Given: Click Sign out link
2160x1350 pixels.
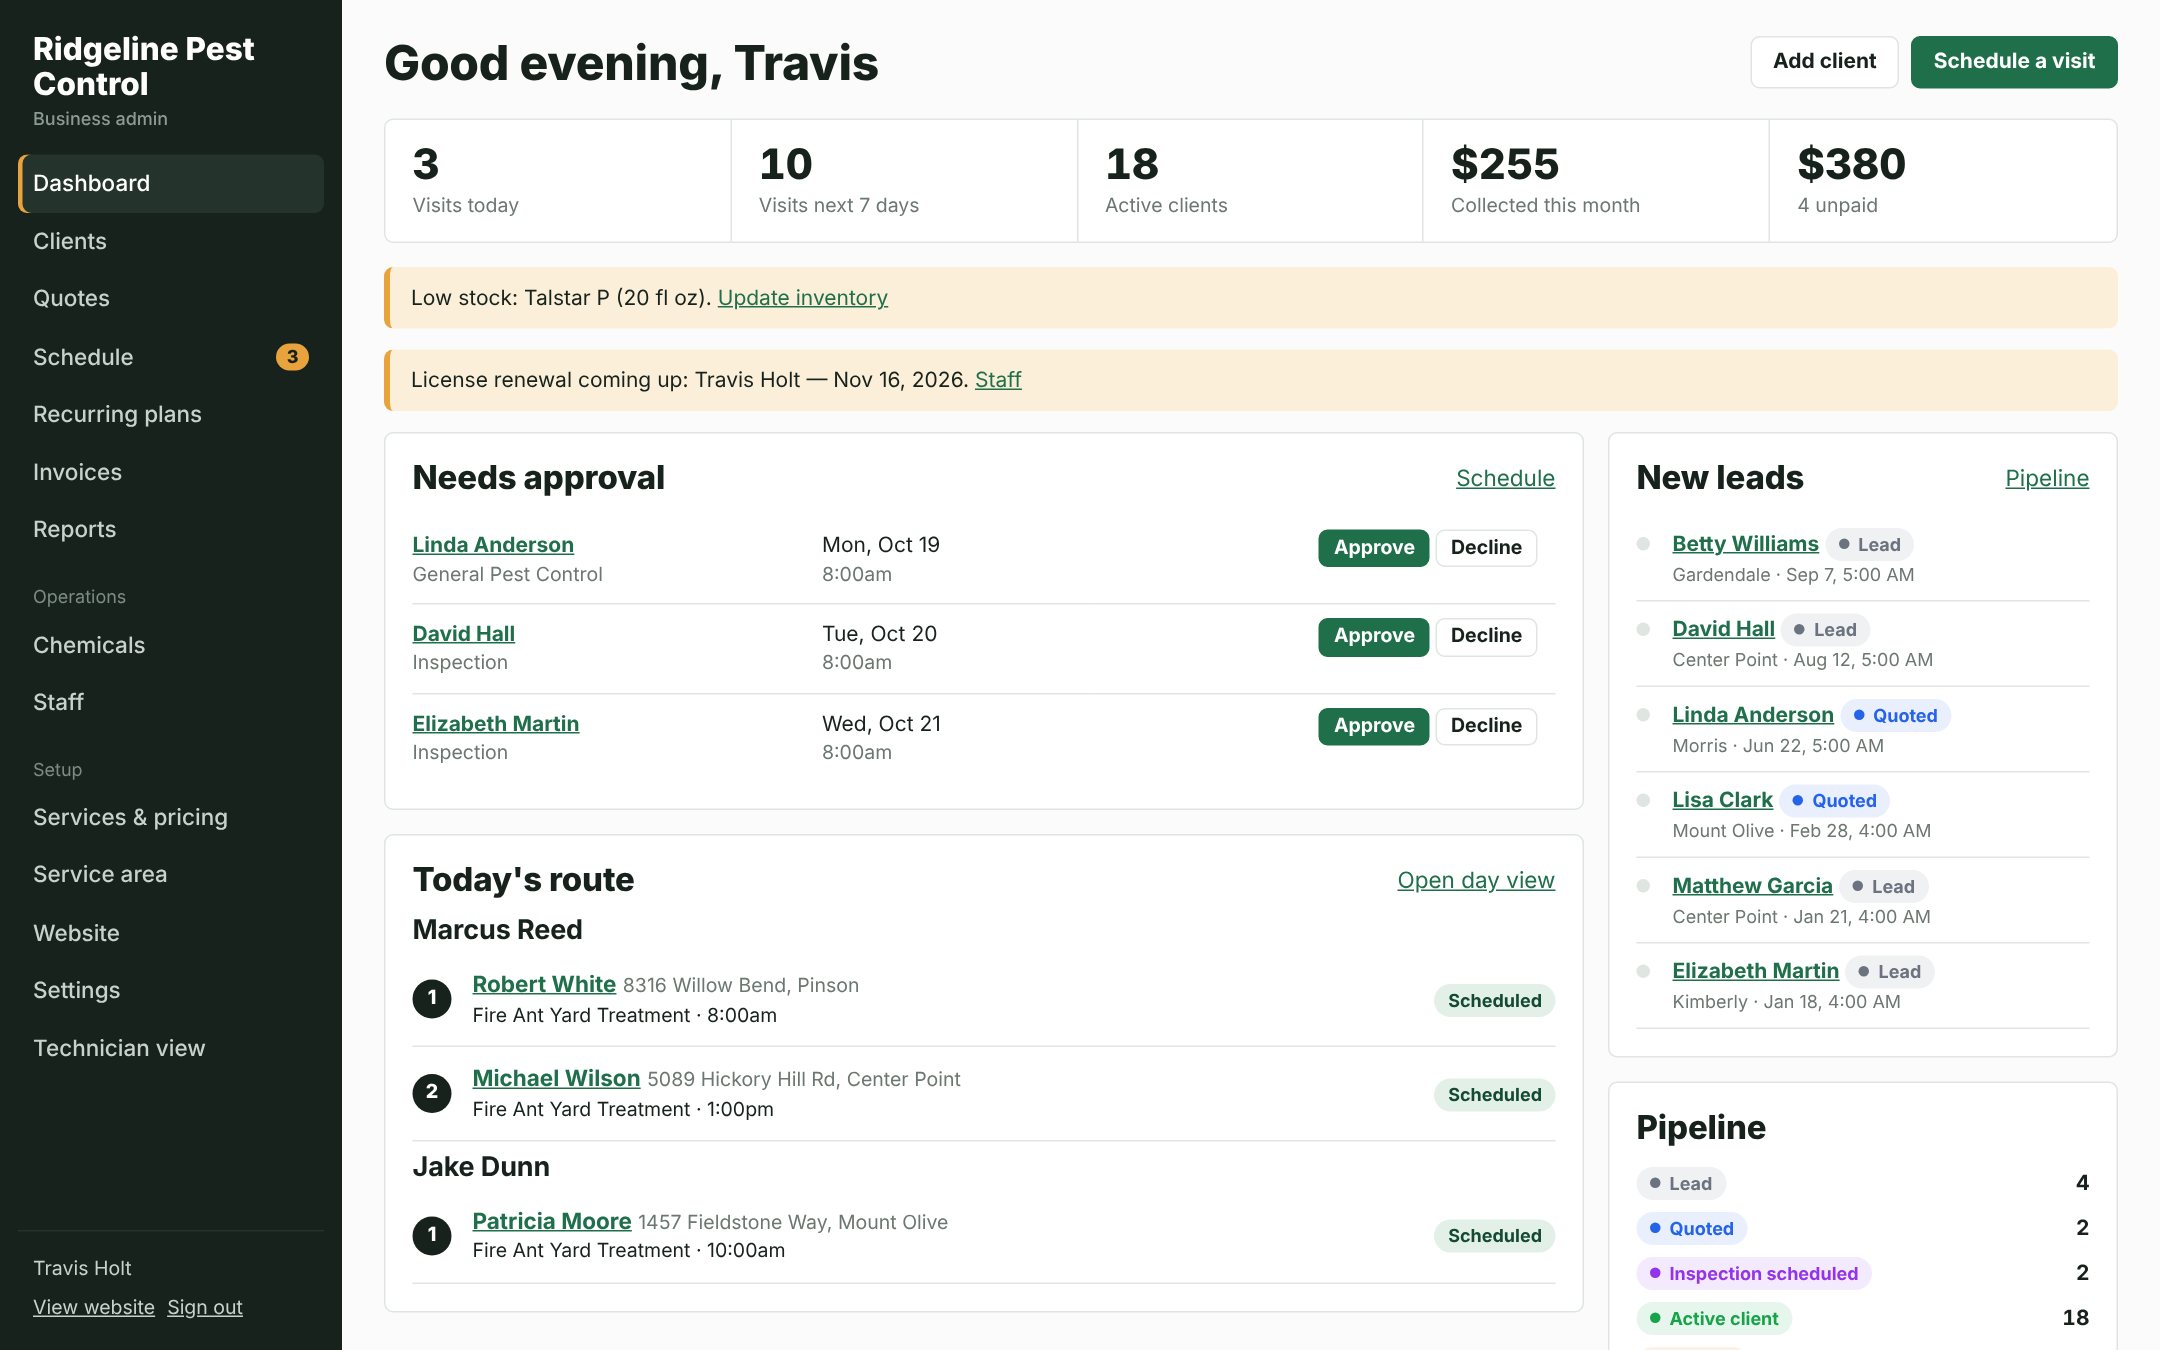Looking at the screenshot, I should 205,1307.
